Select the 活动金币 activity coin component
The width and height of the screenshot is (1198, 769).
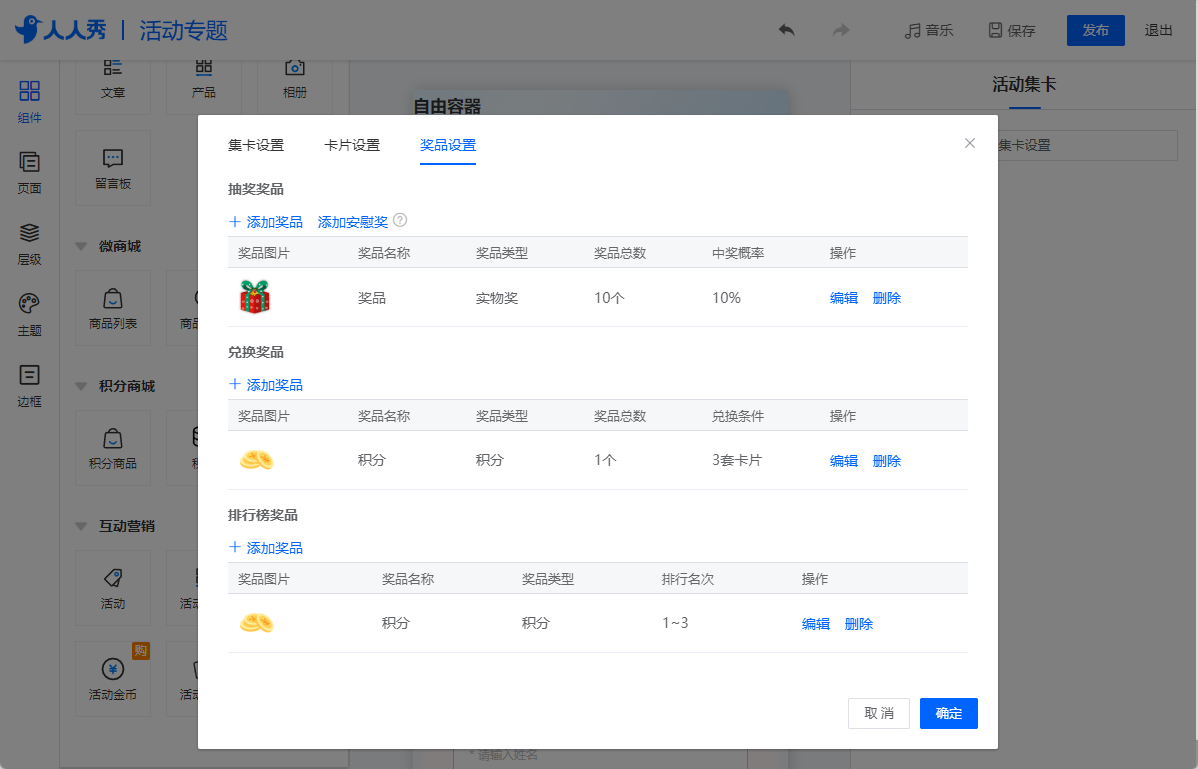[x=113, y=678]
